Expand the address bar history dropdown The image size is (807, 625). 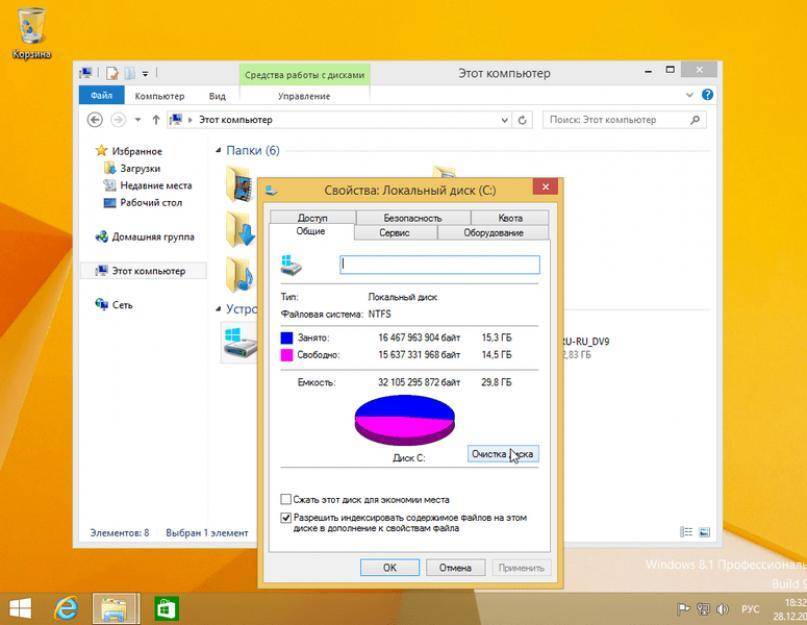505,120
